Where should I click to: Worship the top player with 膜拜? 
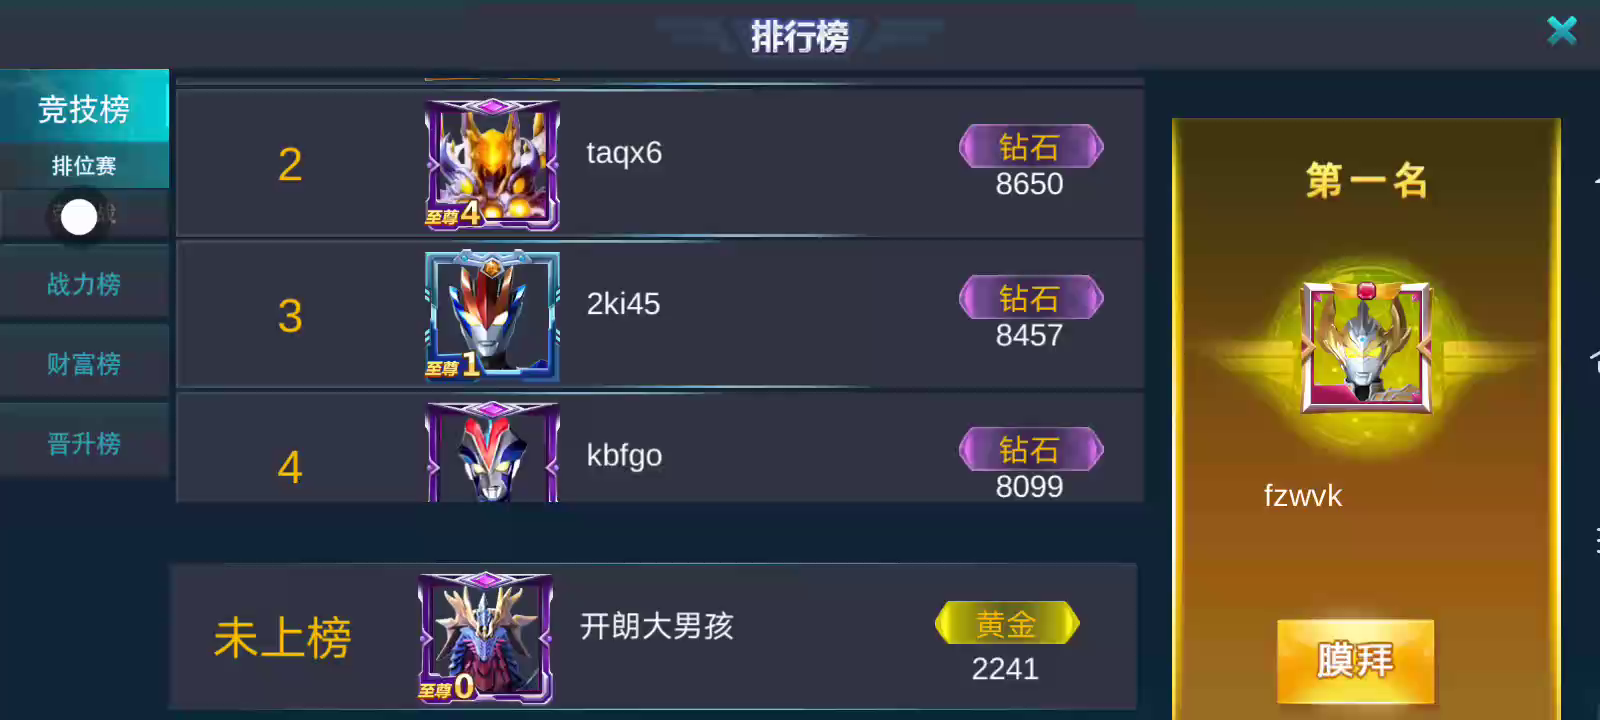(x=1355, y=661)
